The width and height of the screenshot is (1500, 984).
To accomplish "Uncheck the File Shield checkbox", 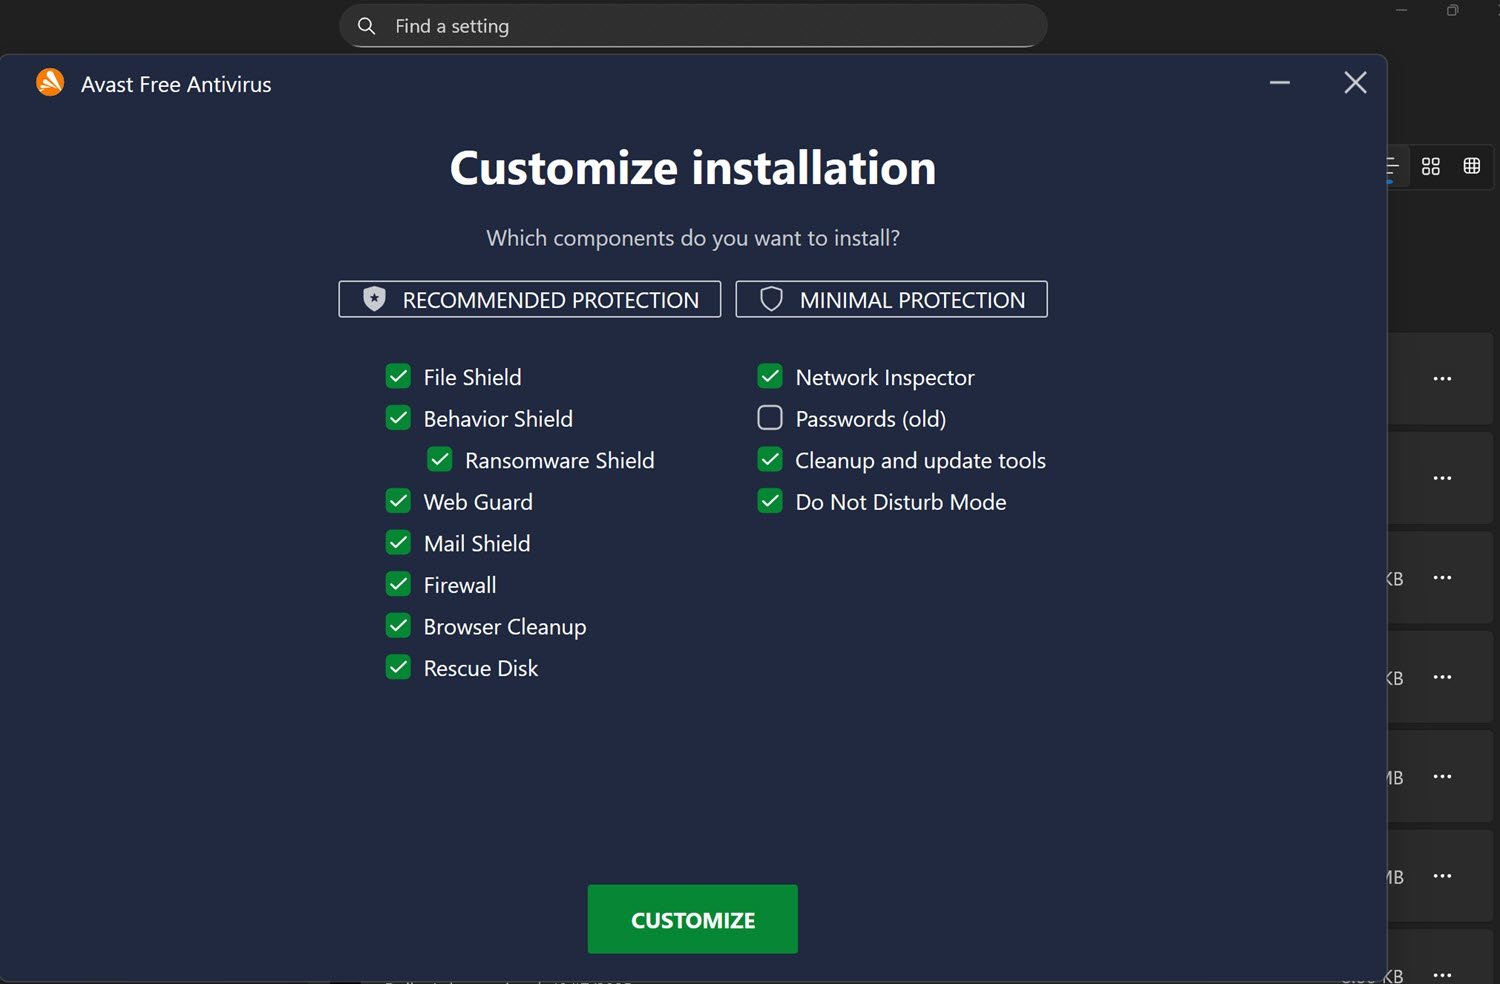I will [x=398, y=377].
